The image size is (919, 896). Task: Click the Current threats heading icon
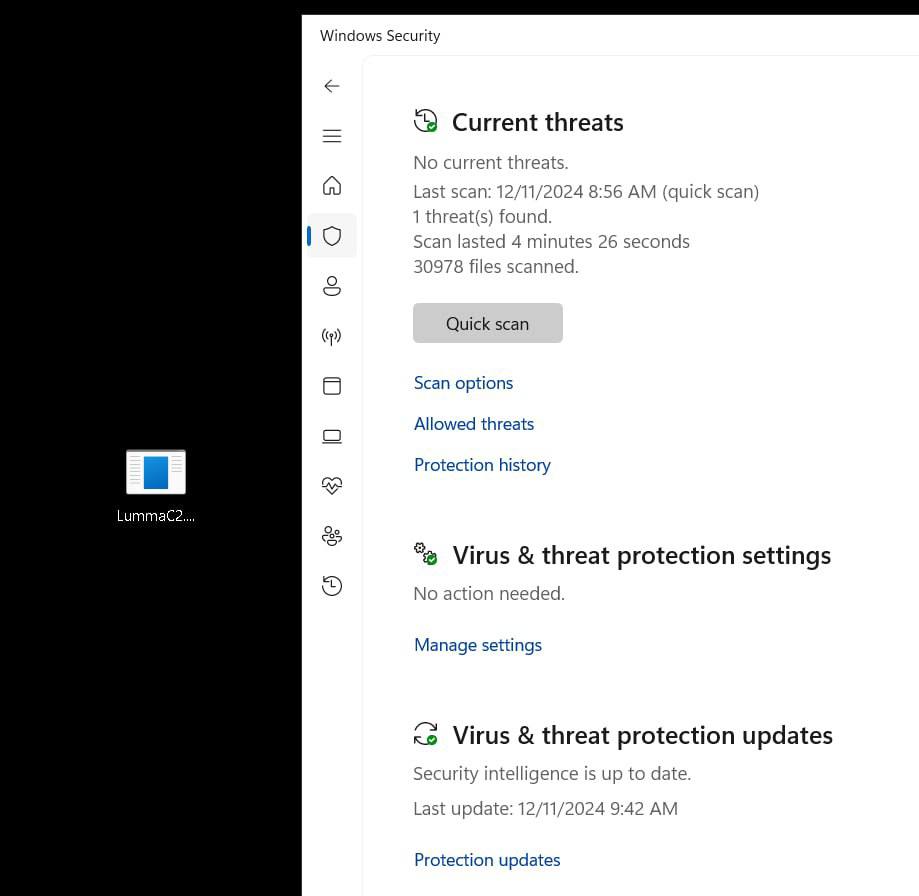pyautogui.click(x=426, y=122)
